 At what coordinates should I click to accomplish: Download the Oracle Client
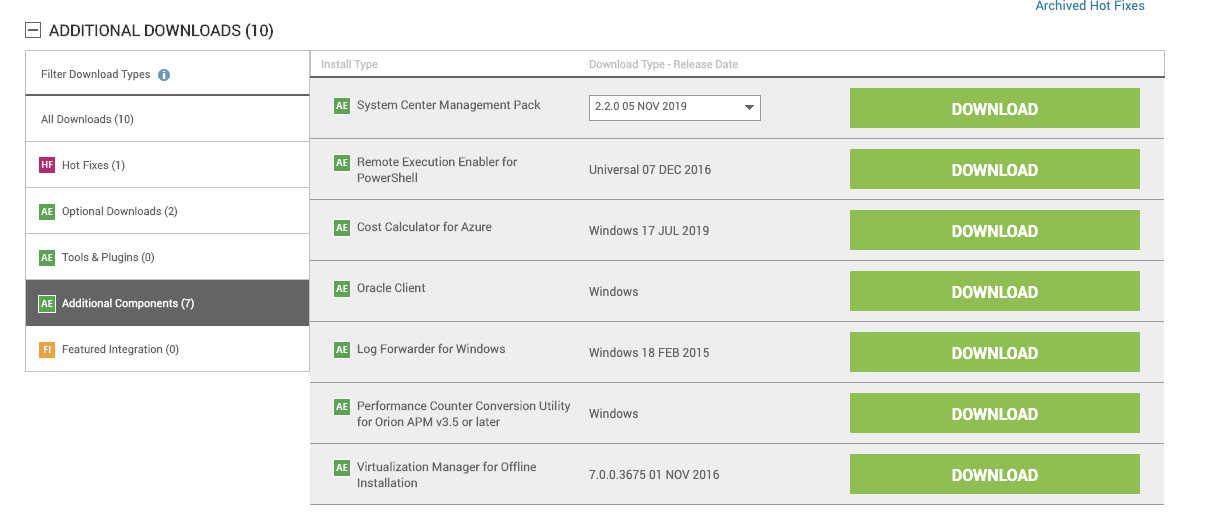994,292
